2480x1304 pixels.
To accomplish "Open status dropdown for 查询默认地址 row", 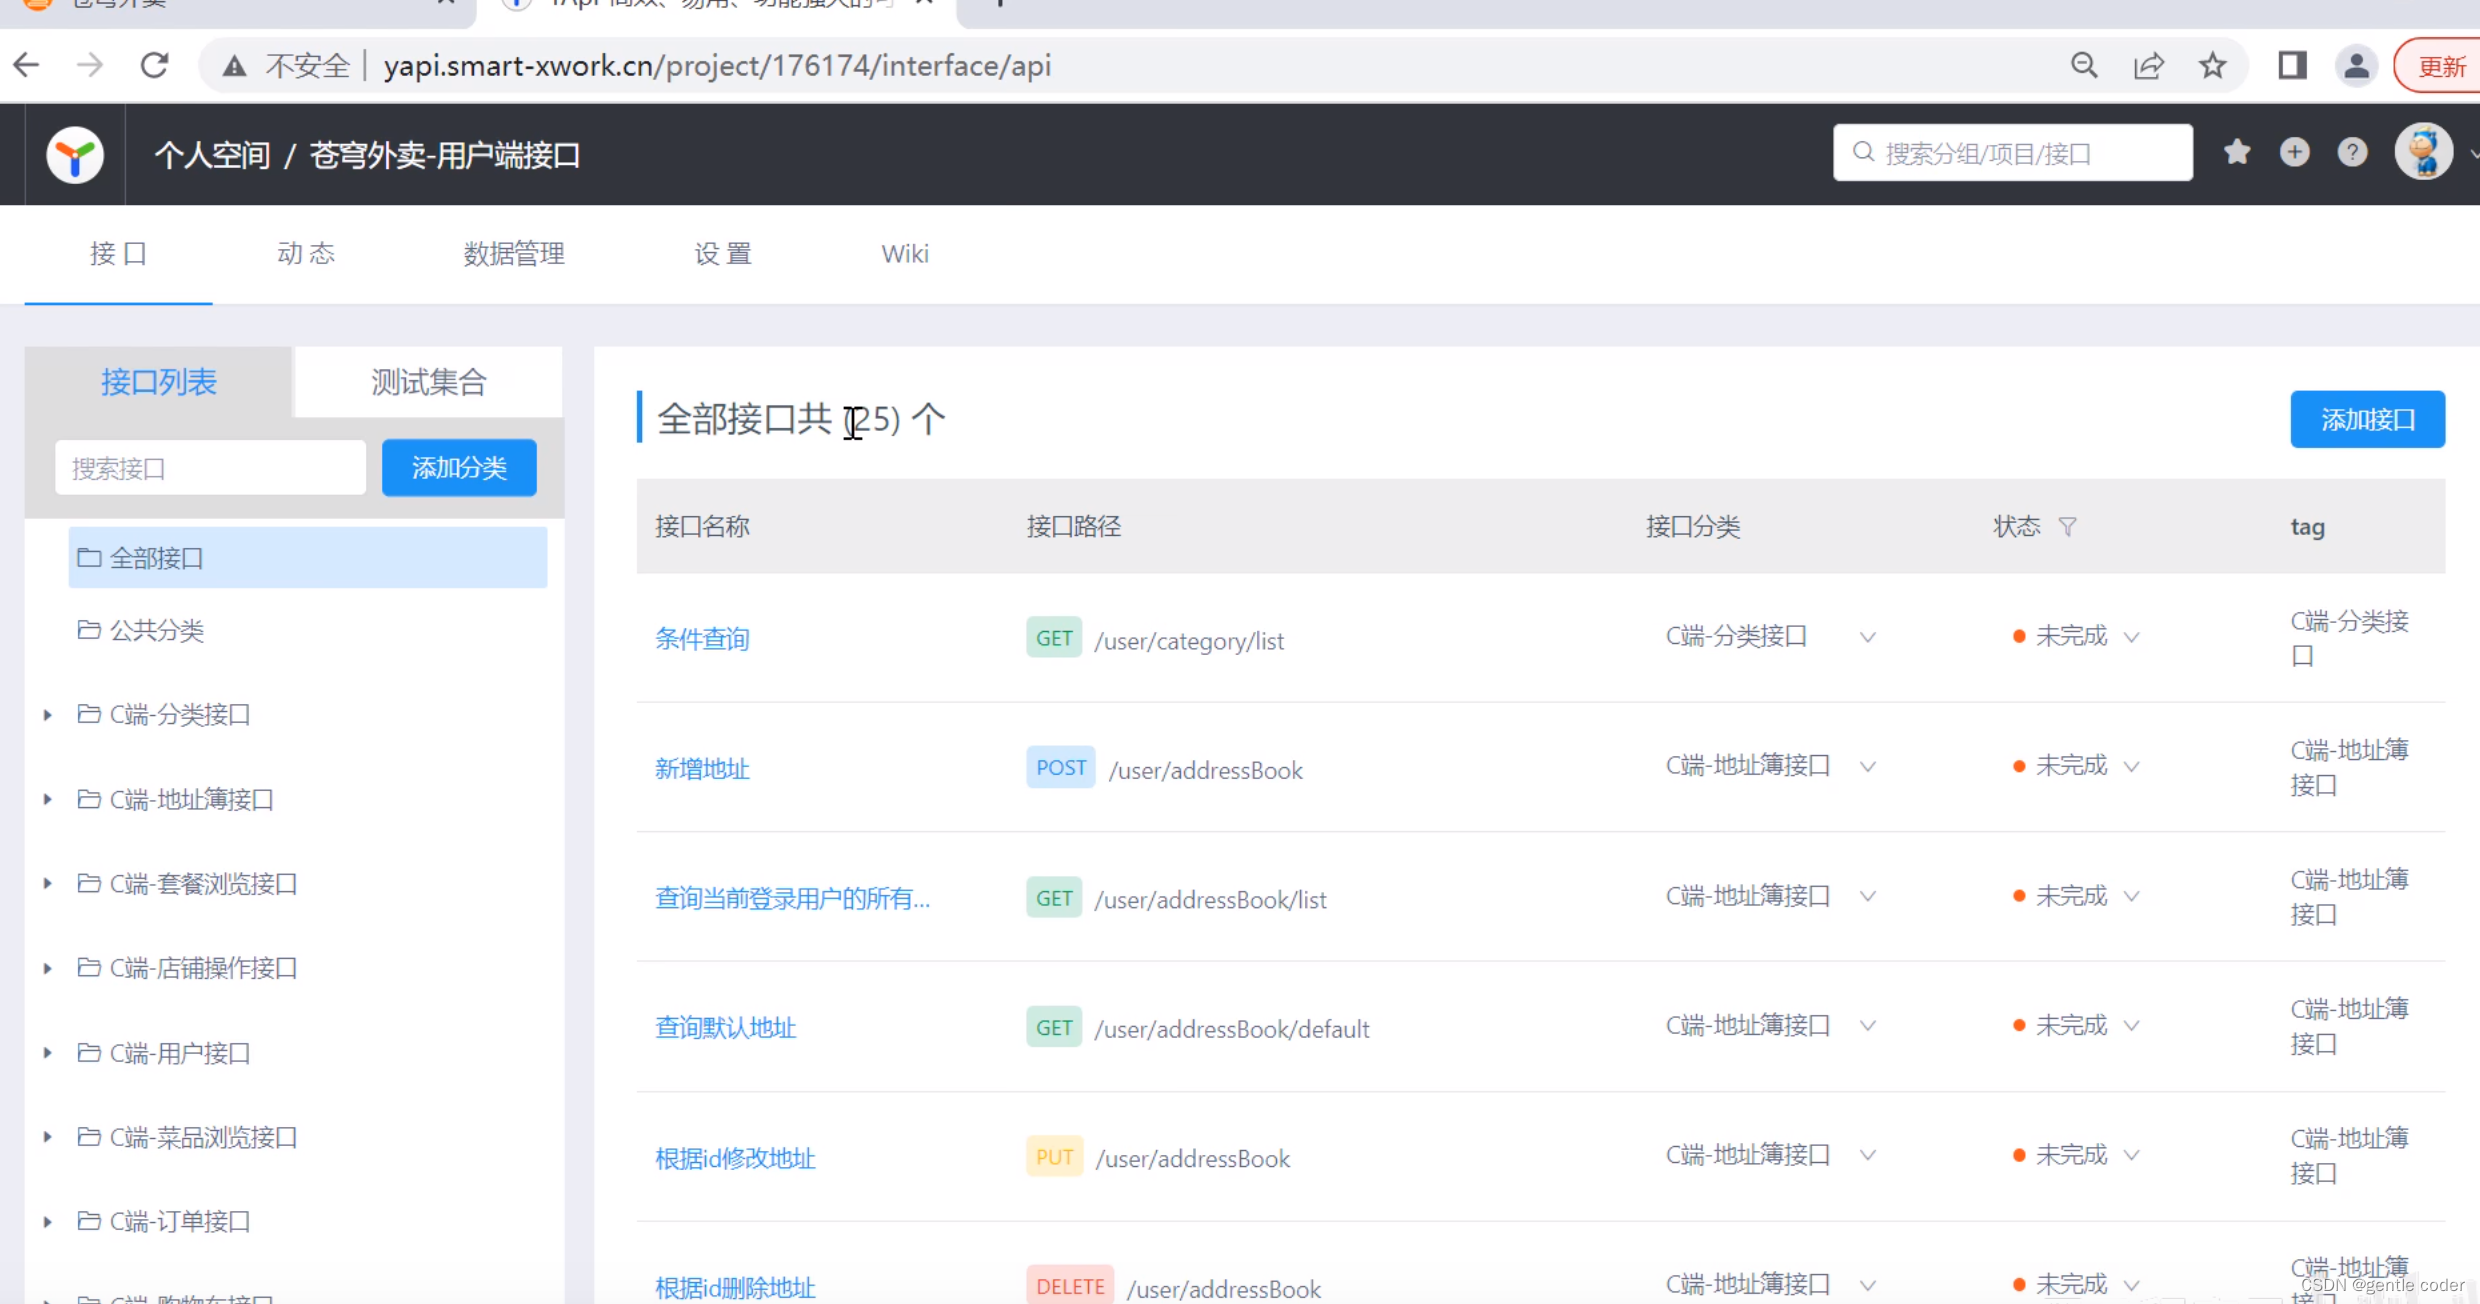I will pos(2131,1026).
